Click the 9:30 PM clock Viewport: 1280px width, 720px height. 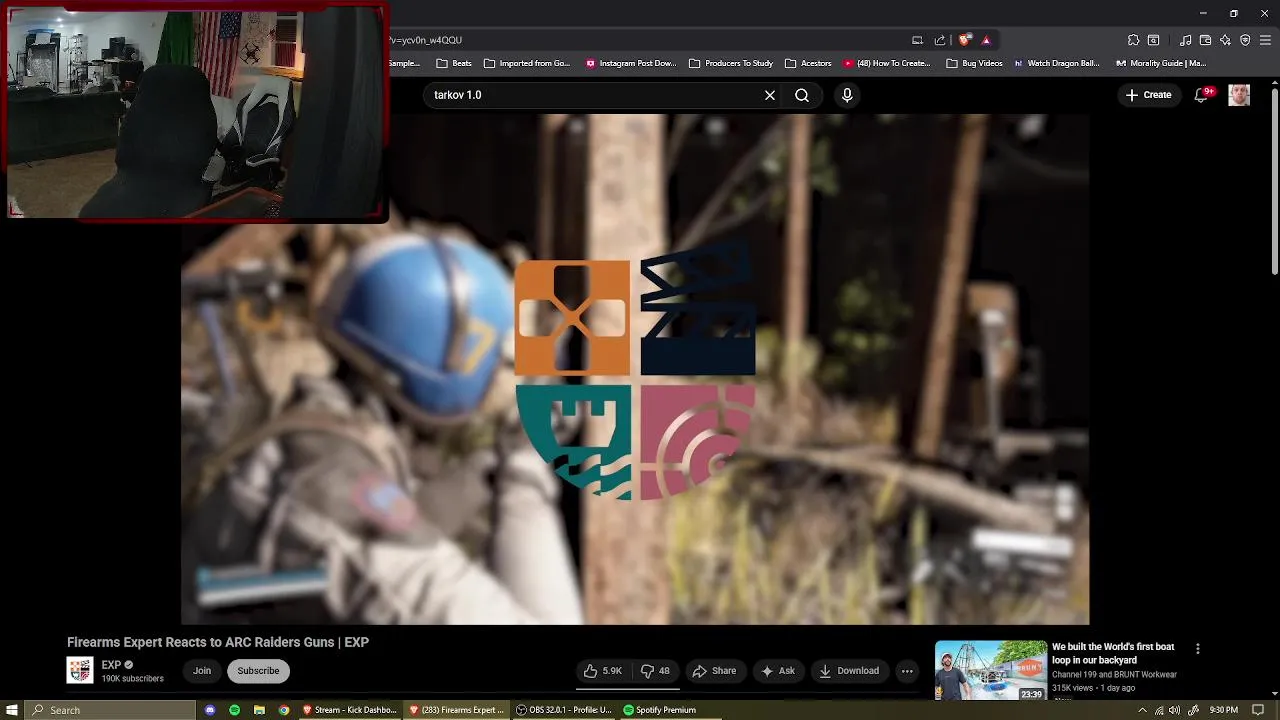(x=1223, y=710)
